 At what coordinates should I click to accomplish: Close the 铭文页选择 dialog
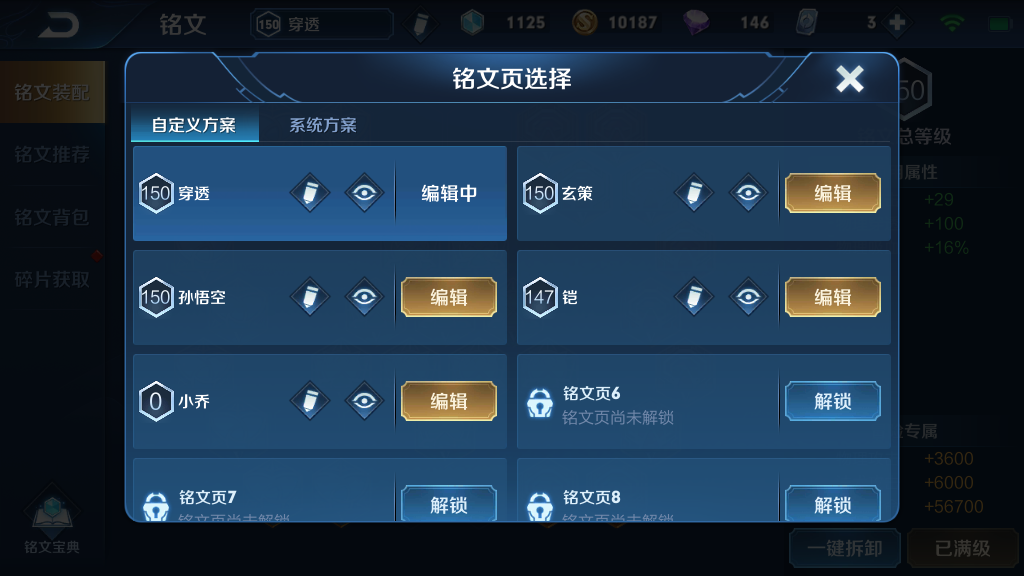click(x=850, y=79)
